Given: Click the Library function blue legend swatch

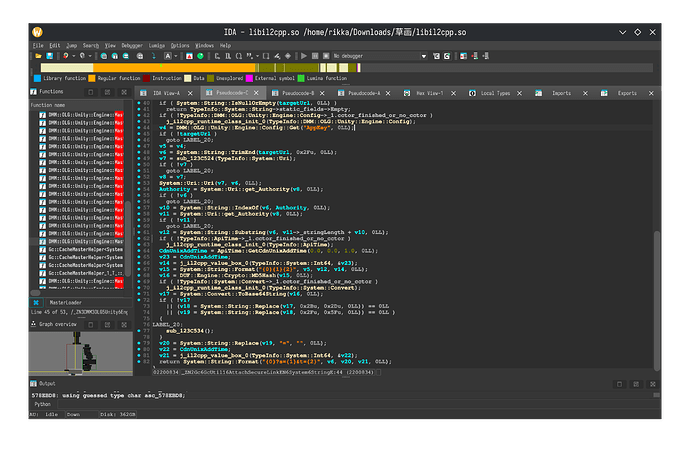Looking at the screenshot, I should 37,78.
